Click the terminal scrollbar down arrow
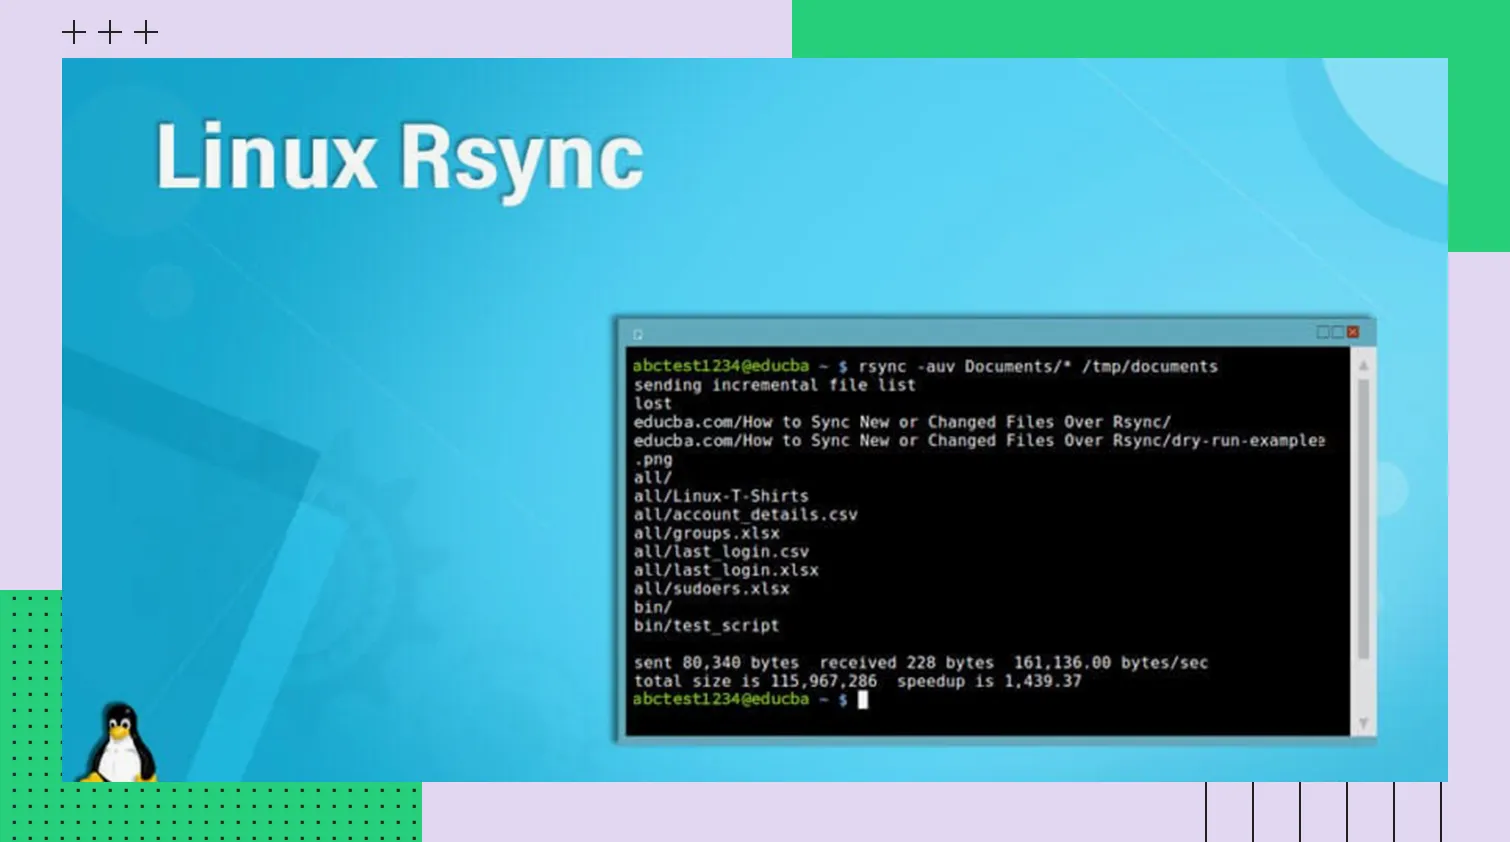 click(x=1363, y=723)
